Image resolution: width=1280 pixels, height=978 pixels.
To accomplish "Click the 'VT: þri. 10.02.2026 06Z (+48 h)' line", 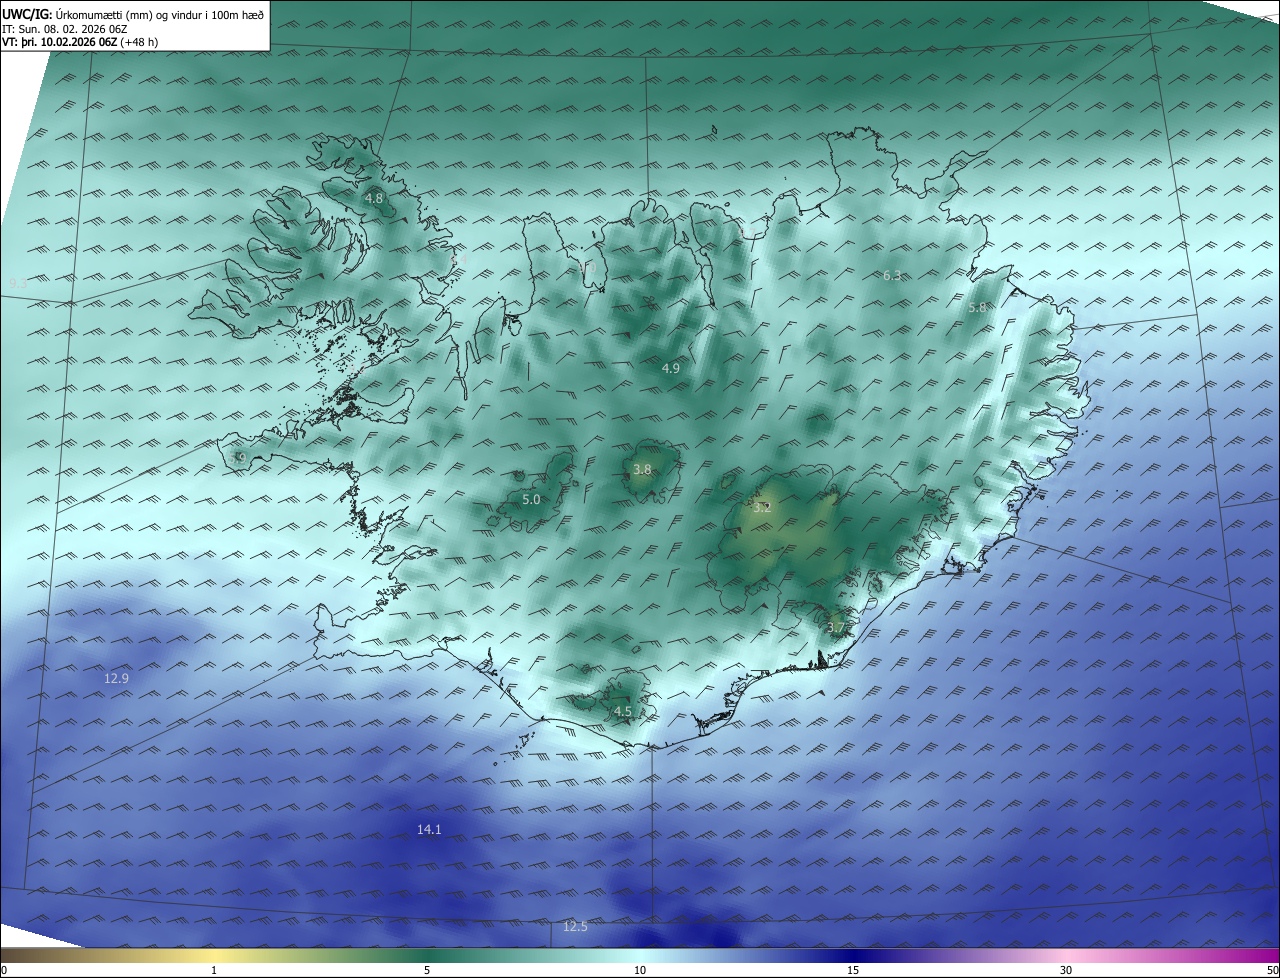I will tap(80, 42).
